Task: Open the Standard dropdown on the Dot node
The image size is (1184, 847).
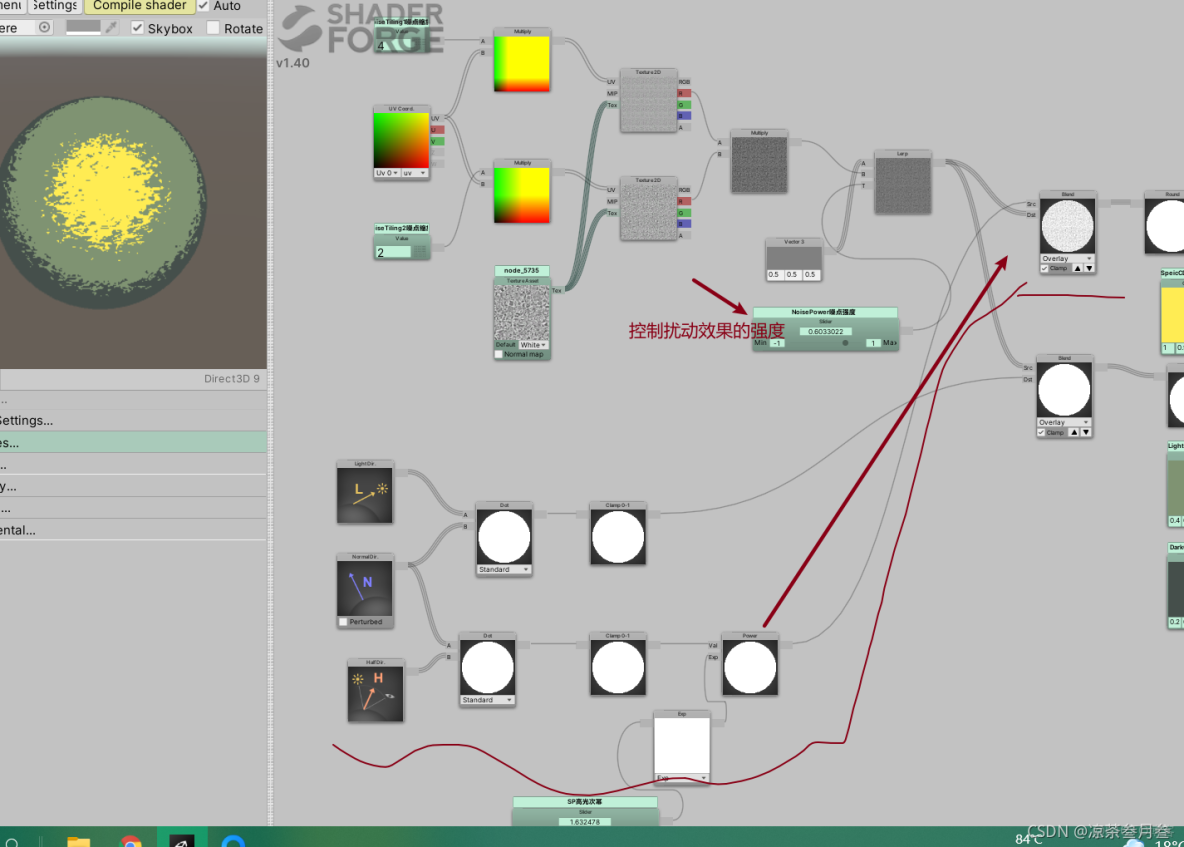Action: pyautogui.click(x=503, y=568)
